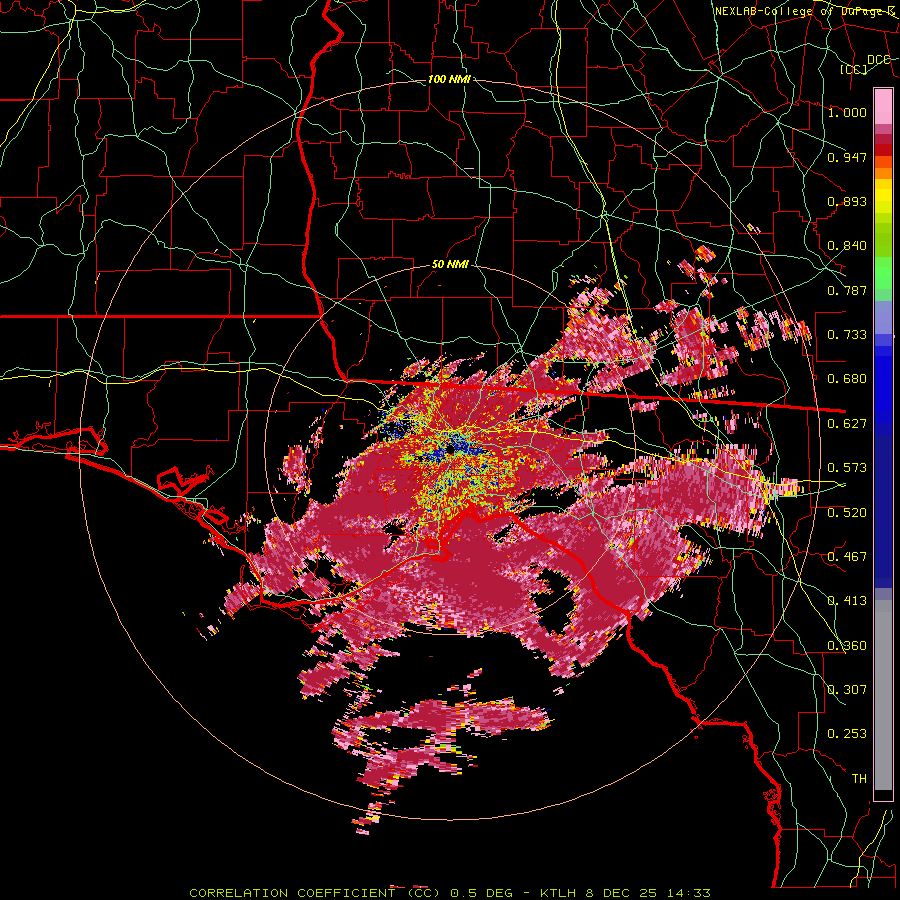The width and height of the screenshot is (900, 900).
Task: Click the 0.413 scale label
Action: [x=847, y=601]
